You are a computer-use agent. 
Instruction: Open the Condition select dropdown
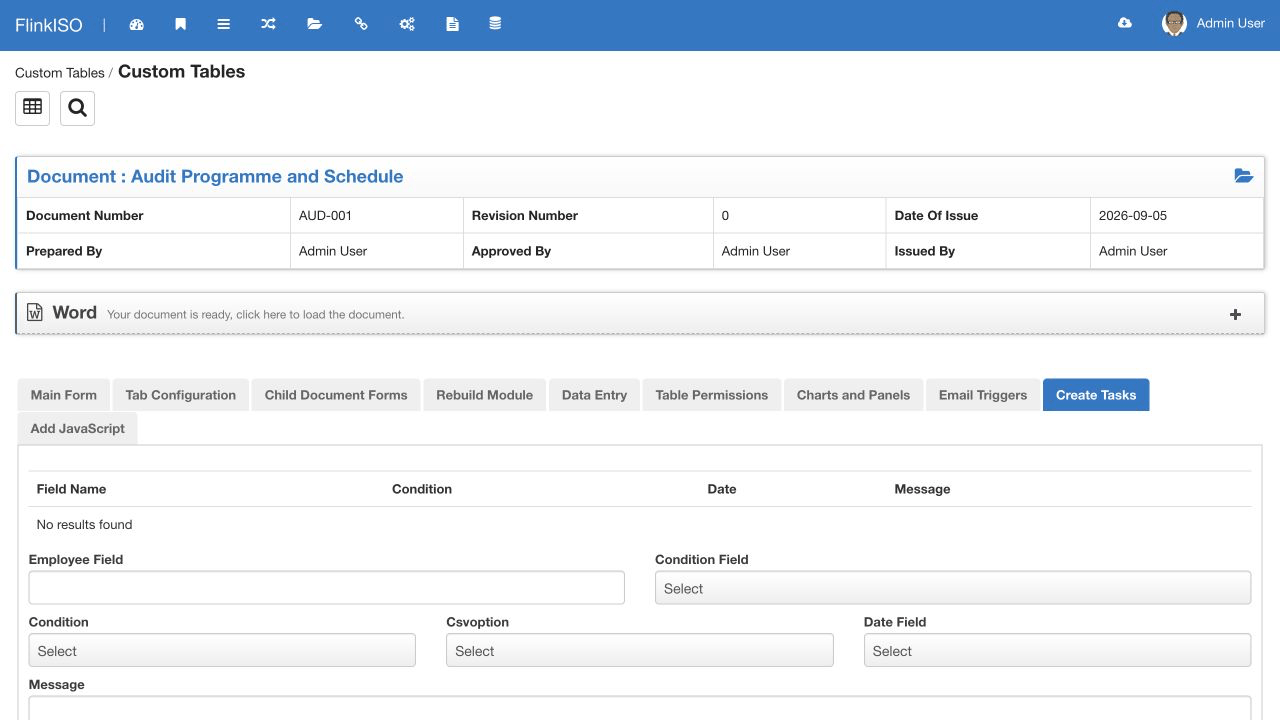(x=222, y=650)
